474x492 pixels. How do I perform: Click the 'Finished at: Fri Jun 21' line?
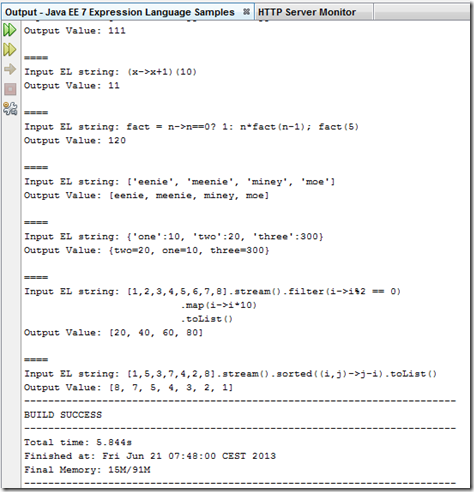[150, 456]
